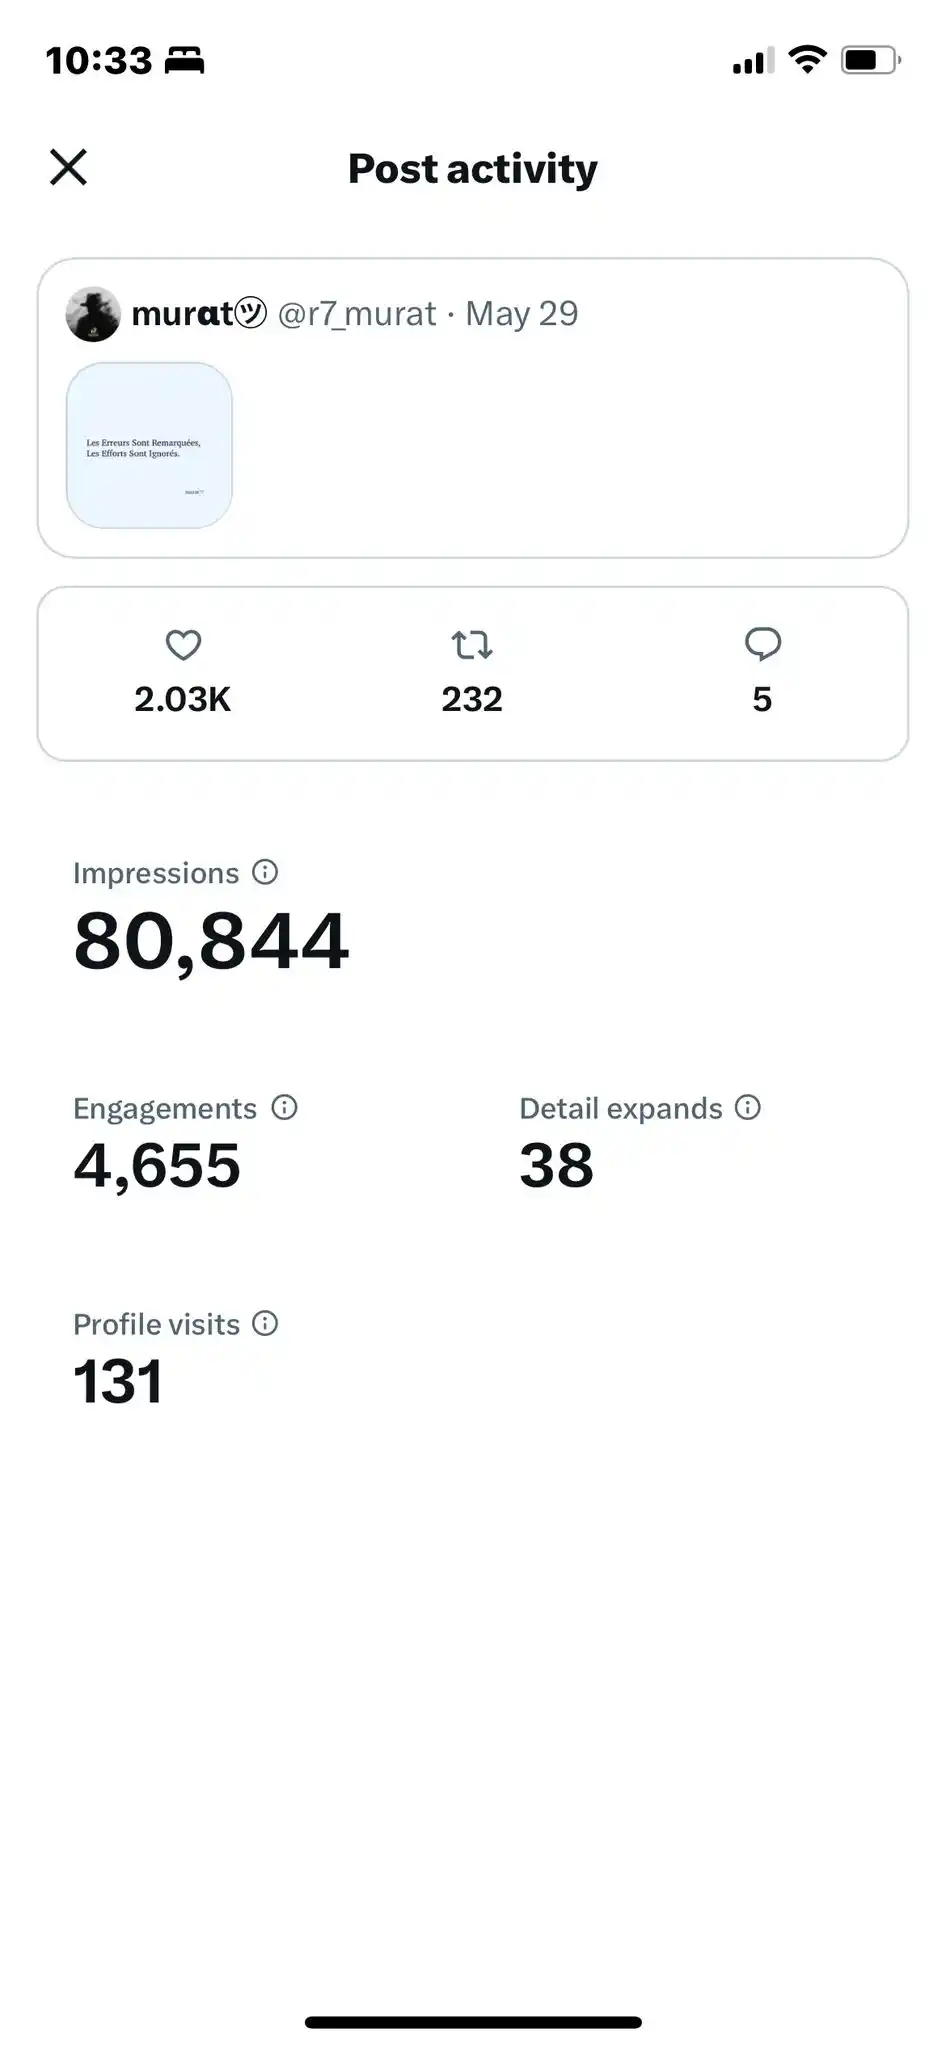Open info icon next to Engagements
This screenshot has width=946, height=2048.
point(285,1107)
